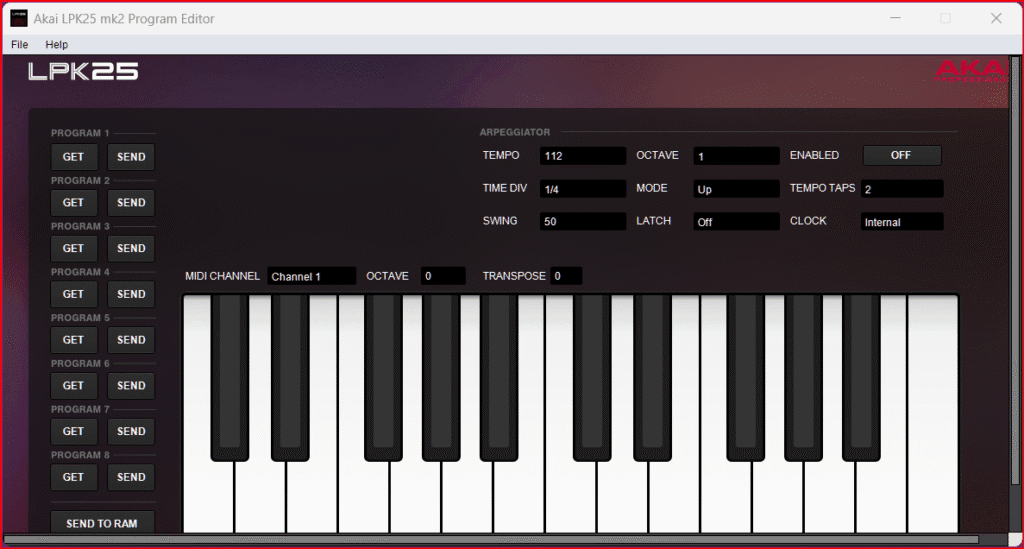Open the CLOCK dropdown showing Internal

902,221
